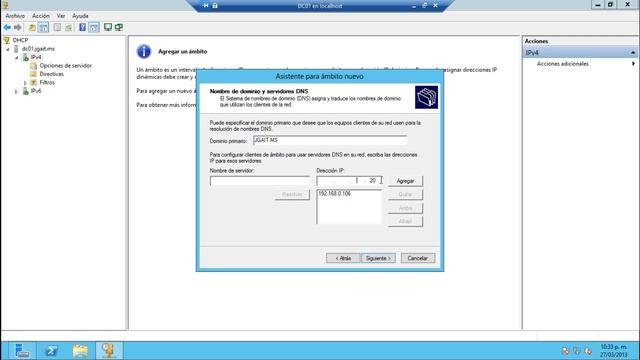Collapse the IPv4 section in Acciones pane

[x=633, y=53]
